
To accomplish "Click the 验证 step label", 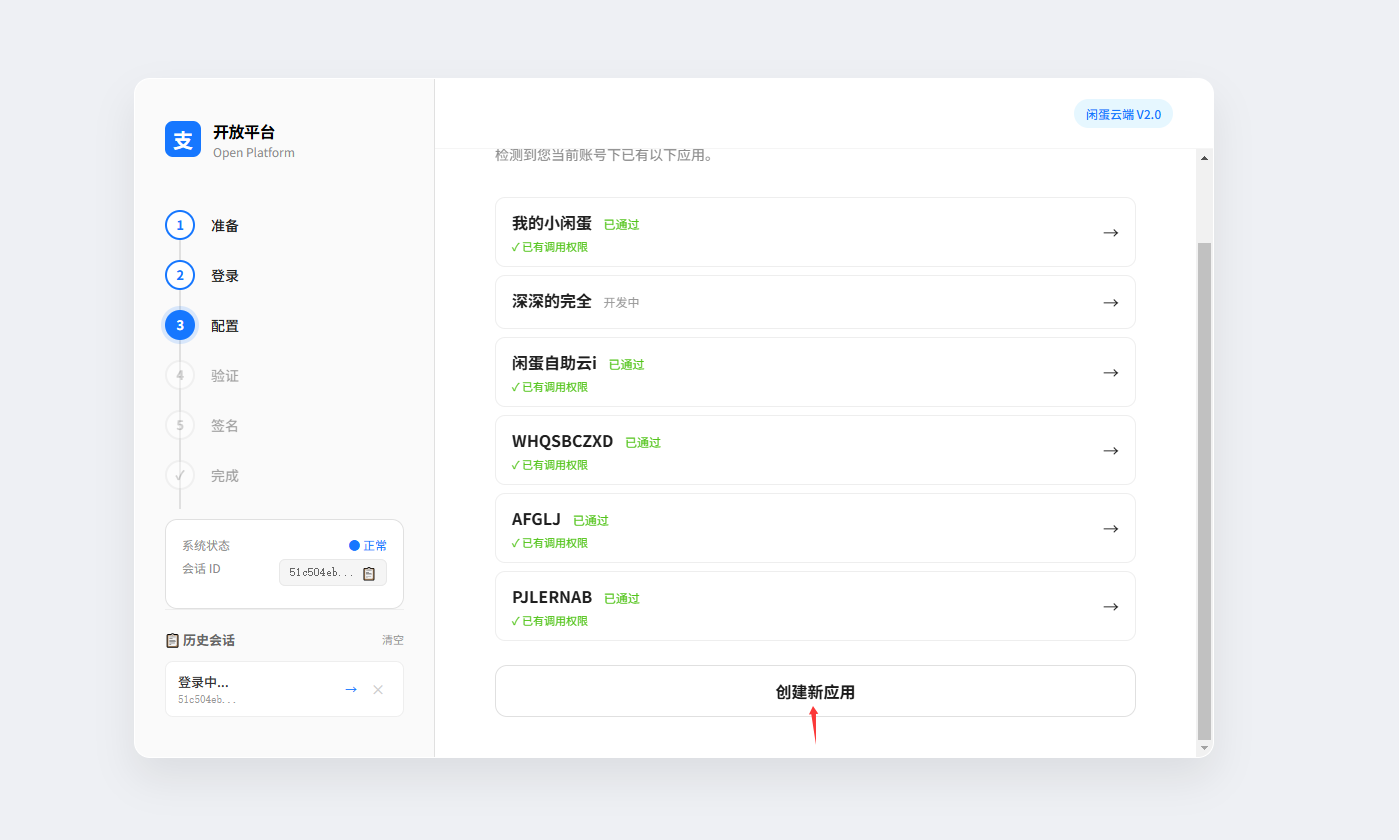I will point(225,376).
